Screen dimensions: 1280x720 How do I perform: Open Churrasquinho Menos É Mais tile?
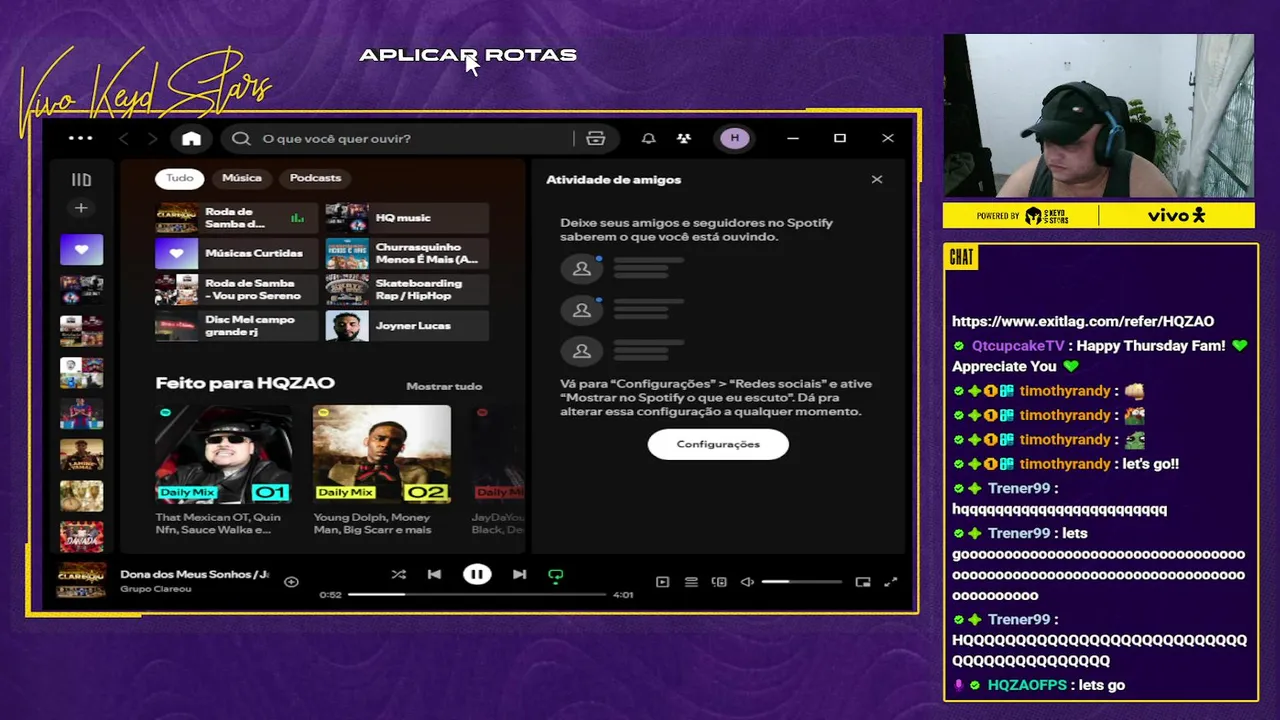point(407,254)
